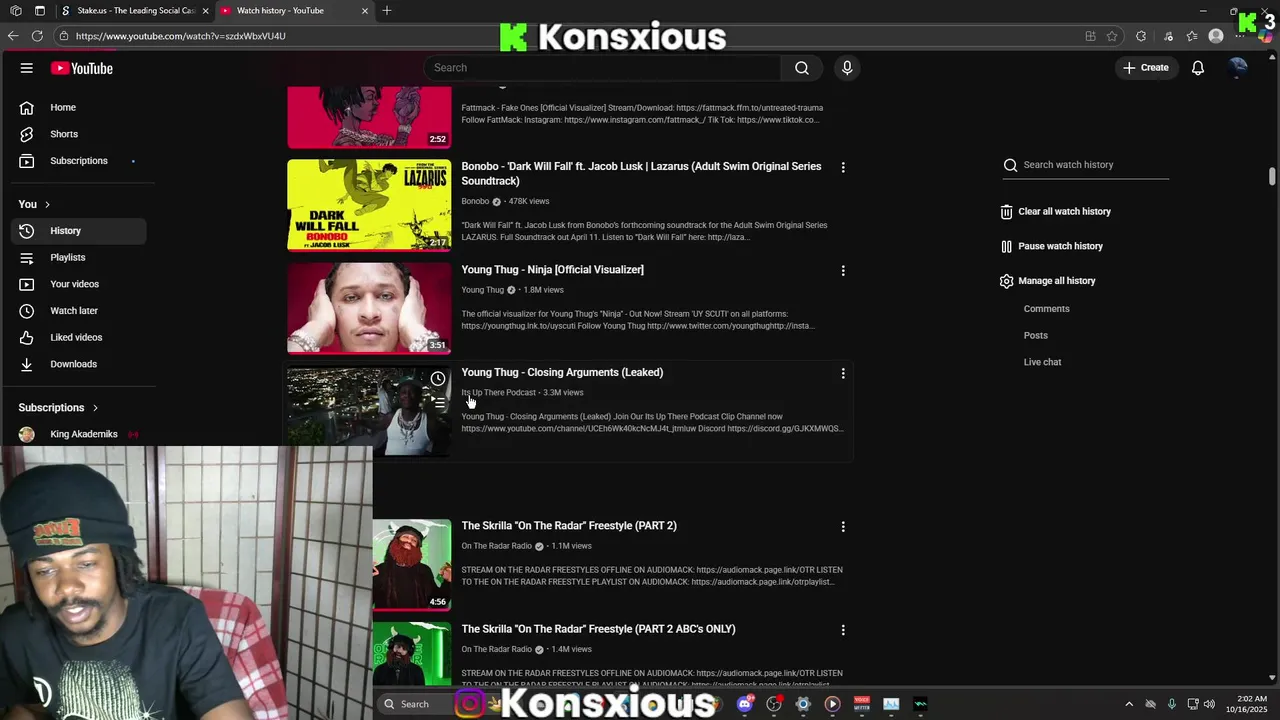Open Shorts from the sidebar
The width and height of the screenshot is (1280, 720).
79,134
